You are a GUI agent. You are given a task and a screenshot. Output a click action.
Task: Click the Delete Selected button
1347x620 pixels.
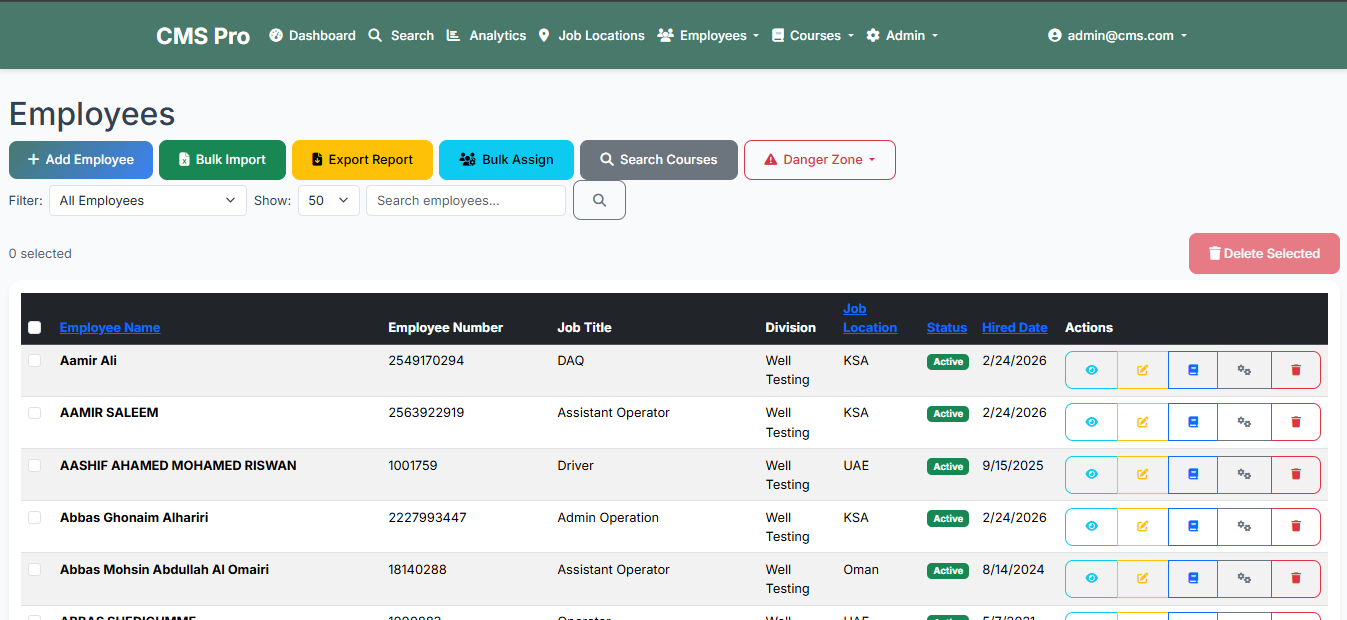click(1264, 254)
